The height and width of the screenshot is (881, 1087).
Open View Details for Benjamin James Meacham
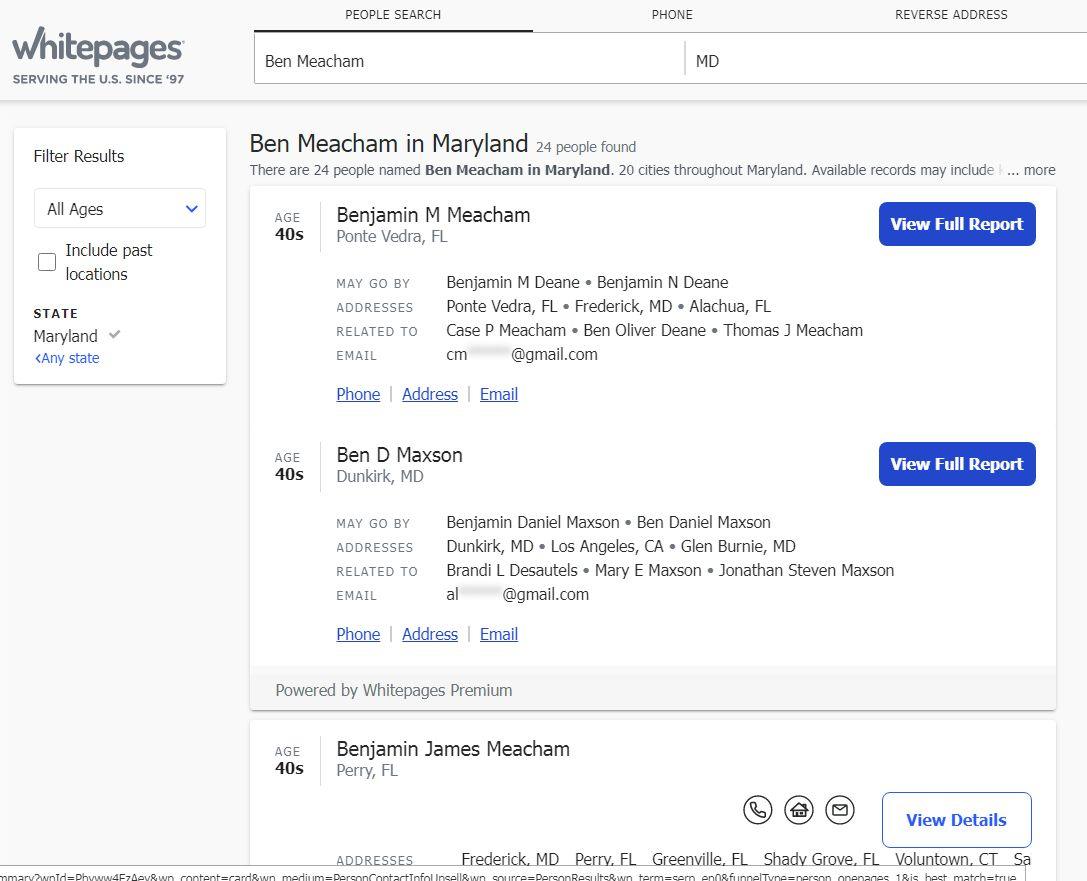(x=956, y=820)
